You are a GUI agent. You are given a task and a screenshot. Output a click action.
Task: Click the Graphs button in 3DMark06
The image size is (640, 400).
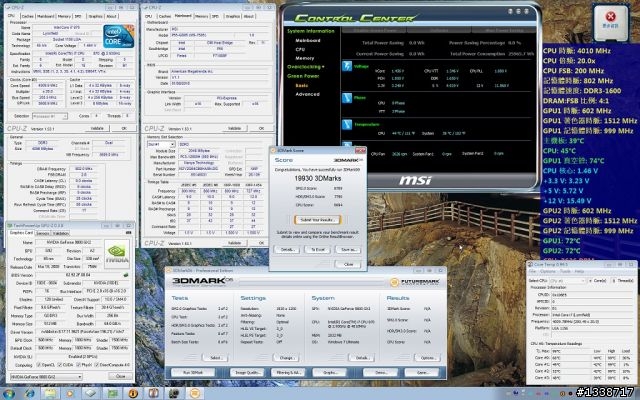330,373
